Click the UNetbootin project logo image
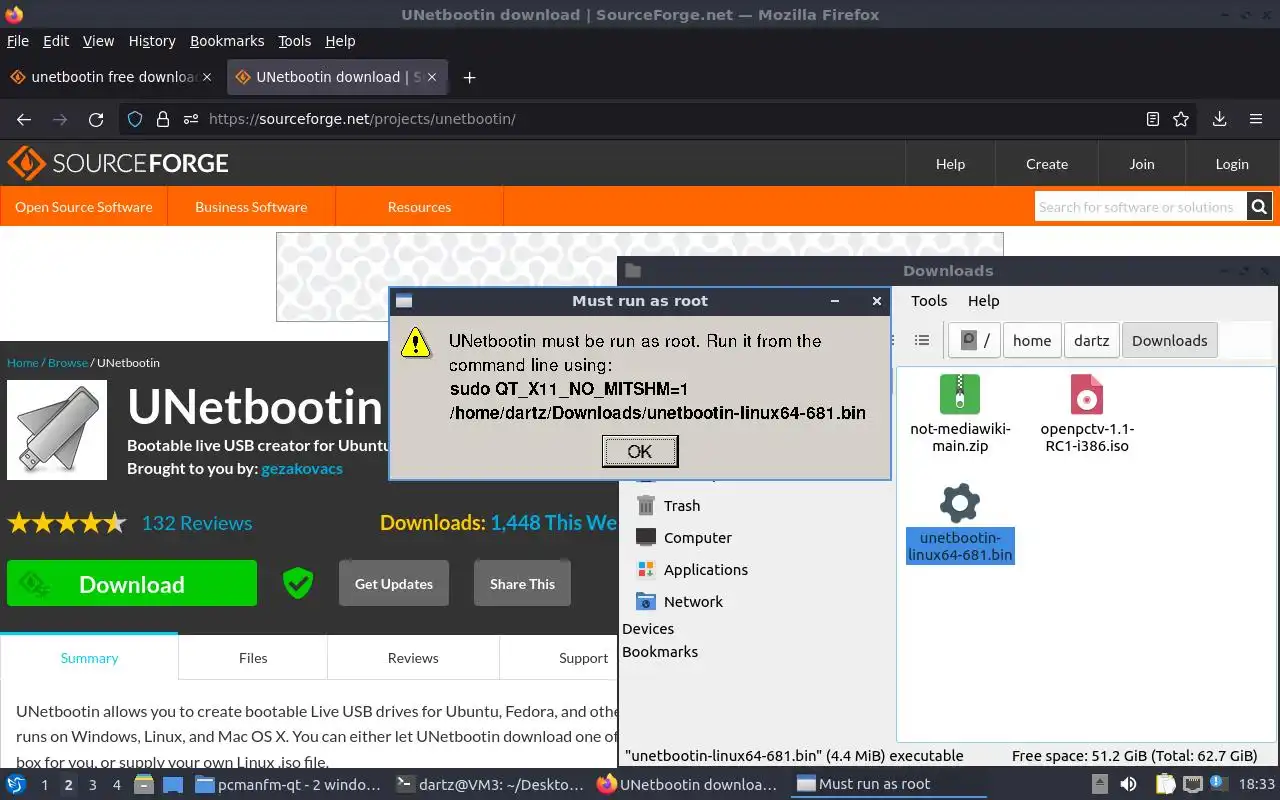 pyautogui.click(x=57, y=429)
